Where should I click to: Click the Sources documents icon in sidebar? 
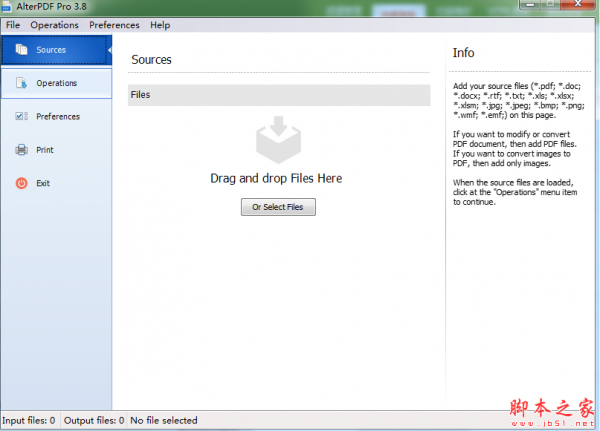pos(21,49)
